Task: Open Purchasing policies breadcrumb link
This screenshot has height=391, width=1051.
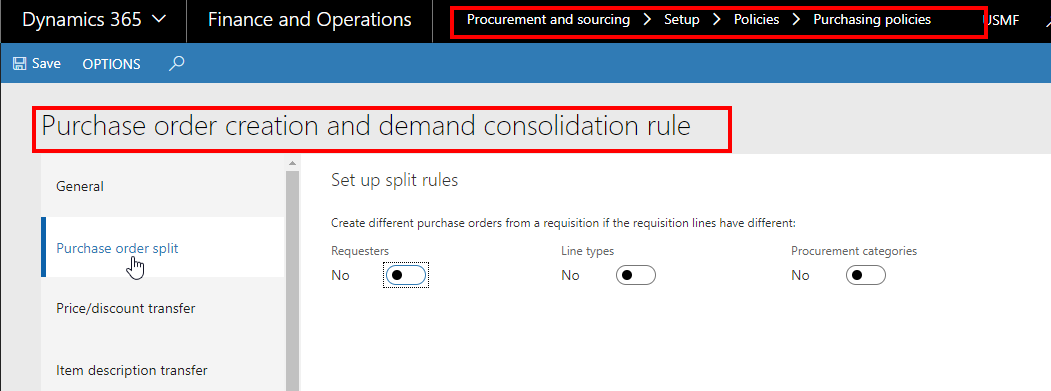Action: [x=872, y=19]
